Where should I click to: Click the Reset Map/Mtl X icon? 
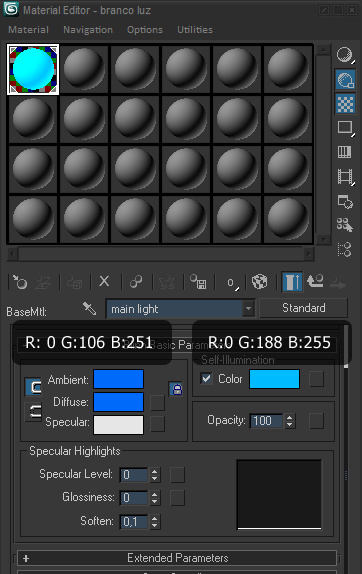click(x=104, y=282)
